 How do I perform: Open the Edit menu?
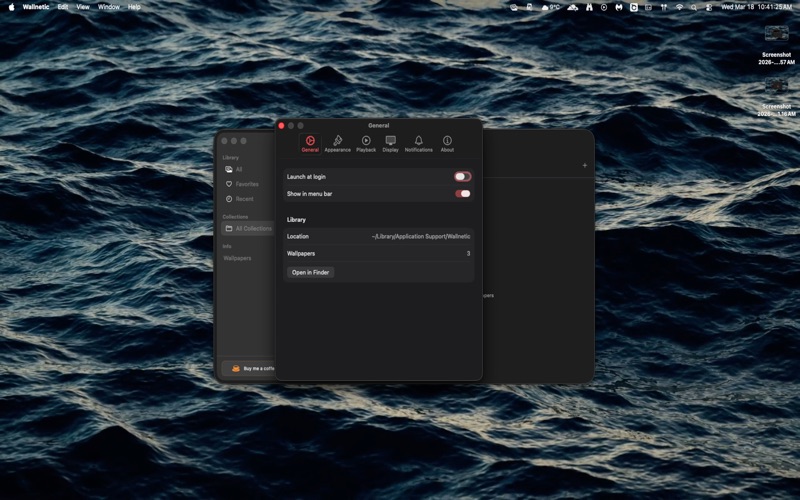63,7
